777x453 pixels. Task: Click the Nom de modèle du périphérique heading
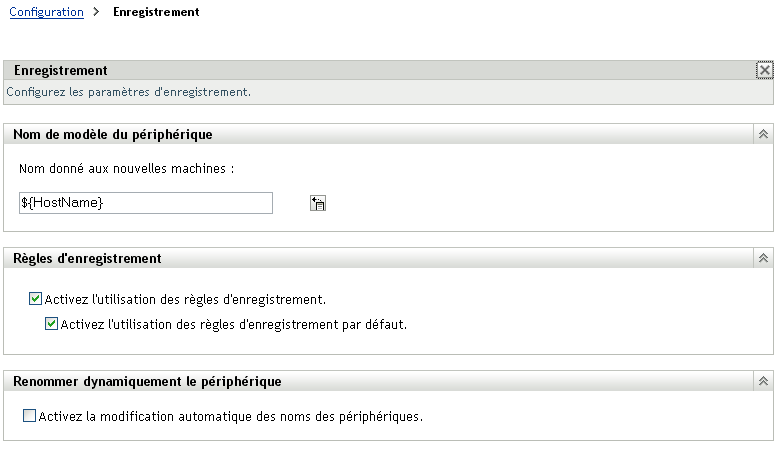112,134
